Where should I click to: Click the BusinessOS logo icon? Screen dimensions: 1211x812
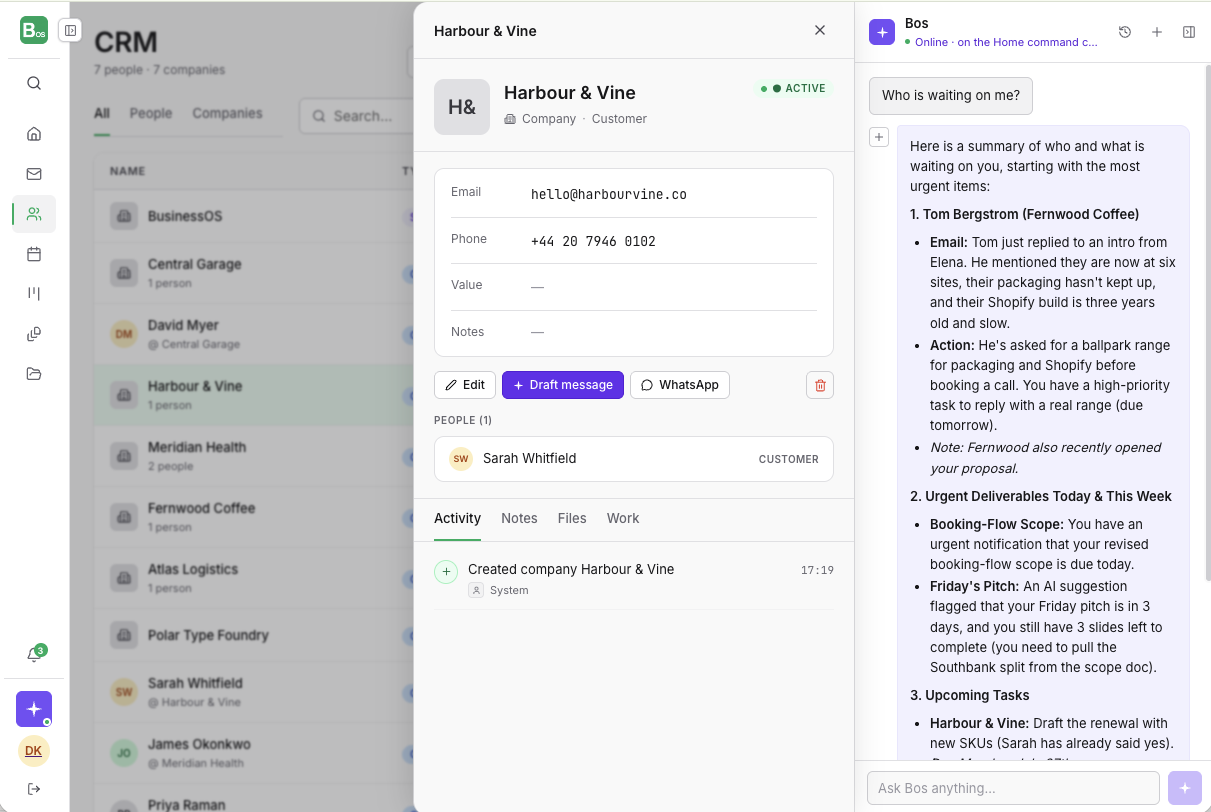[x=34, y=30]
